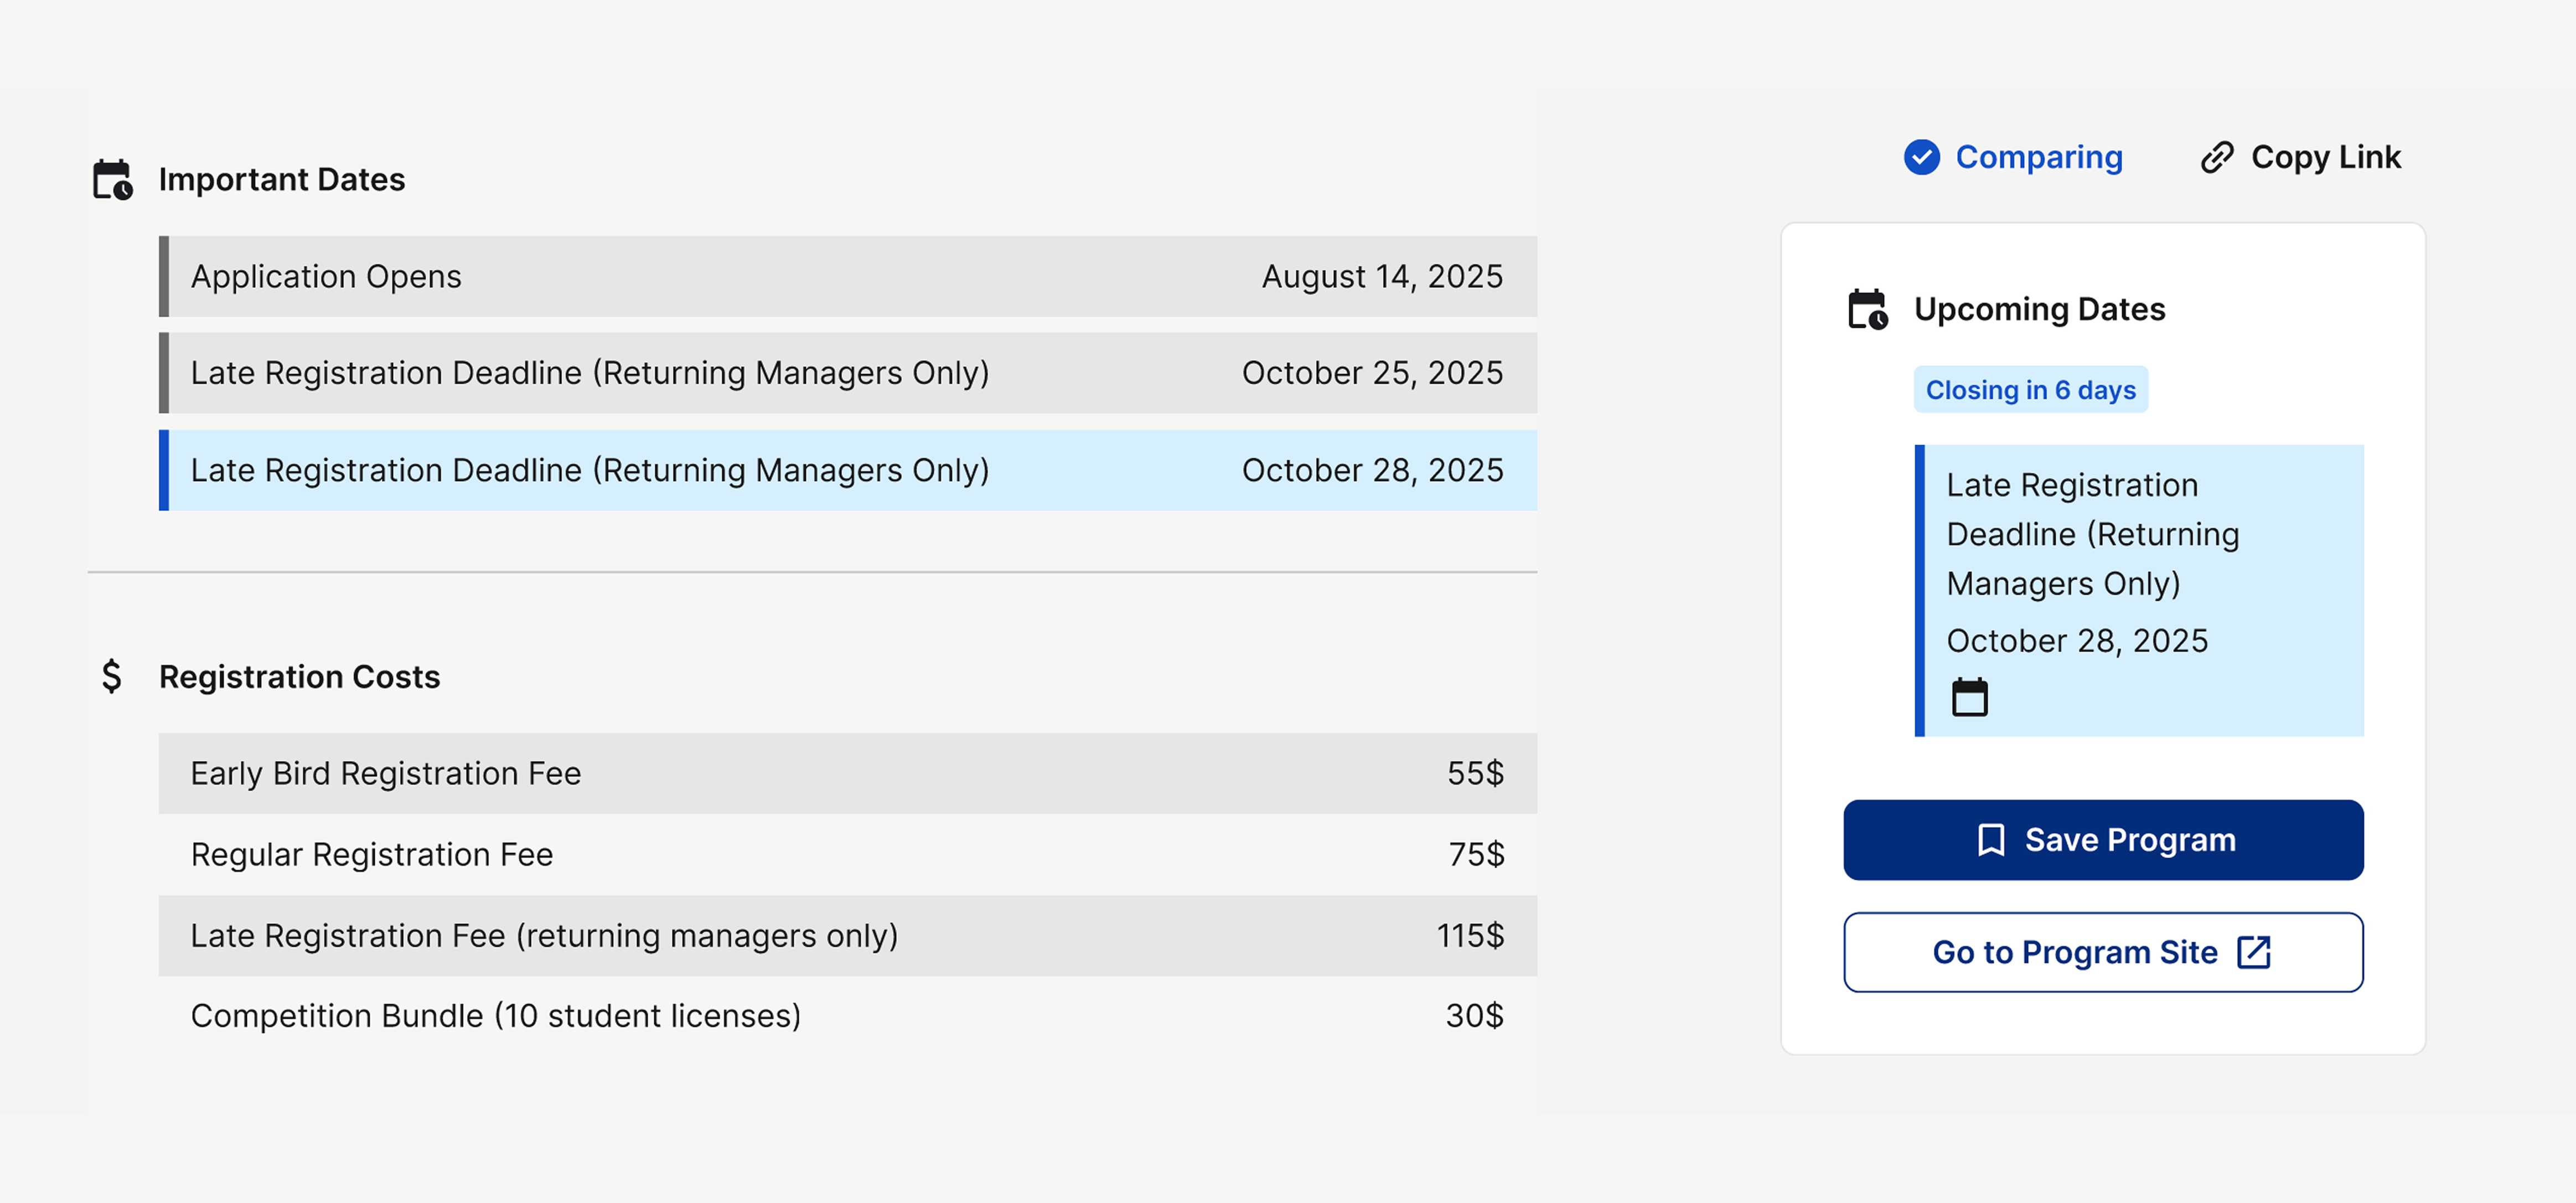This screenshot has height=1203, width=2576.
Task: Select the Application Opens date row
Action: [x=848, y=277]
